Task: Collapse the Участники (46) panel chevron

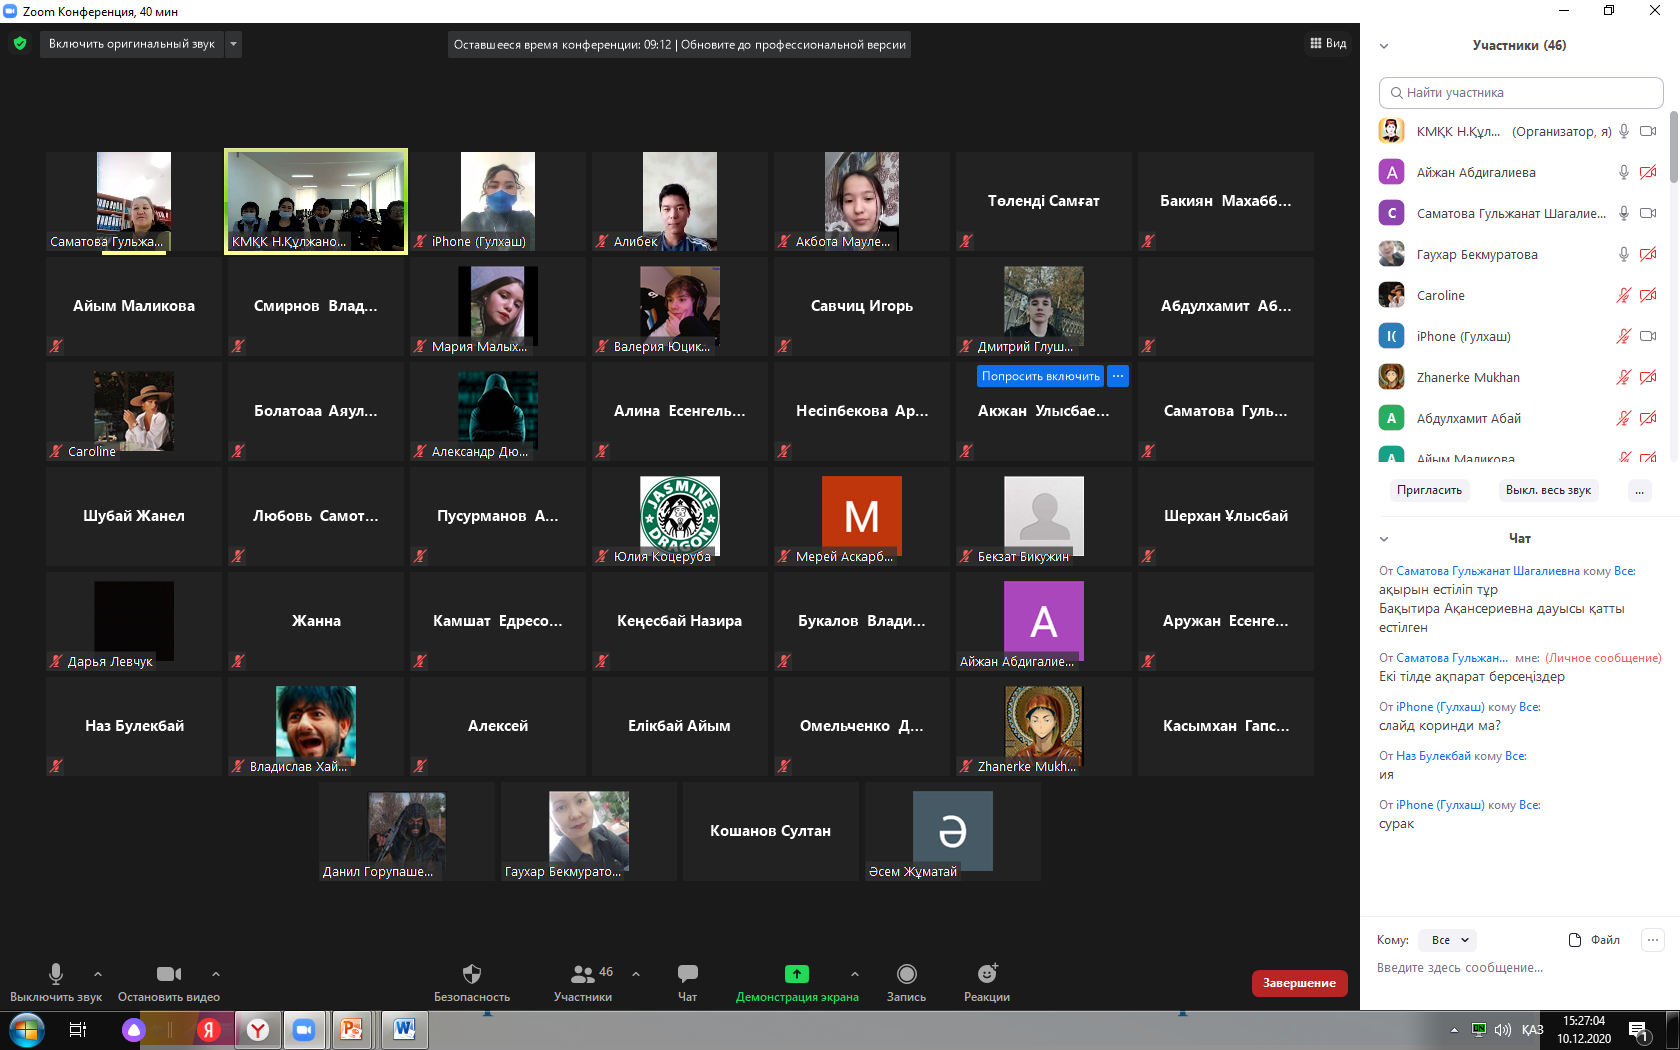Action: 1384,46
